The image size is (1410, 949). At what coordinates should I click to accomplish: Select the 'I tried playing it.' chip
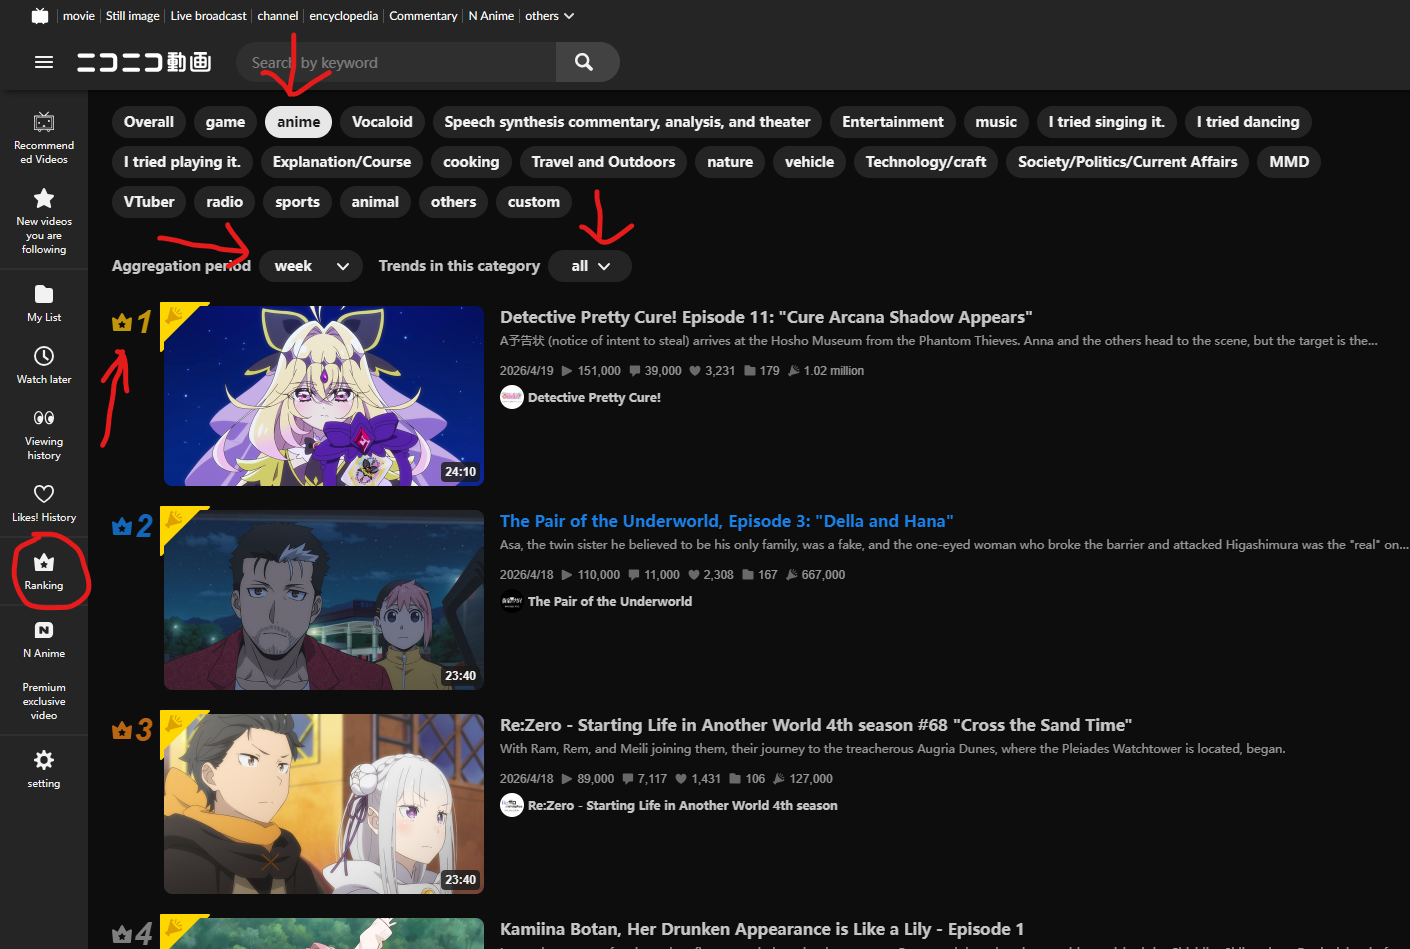[x=182, y=162]
